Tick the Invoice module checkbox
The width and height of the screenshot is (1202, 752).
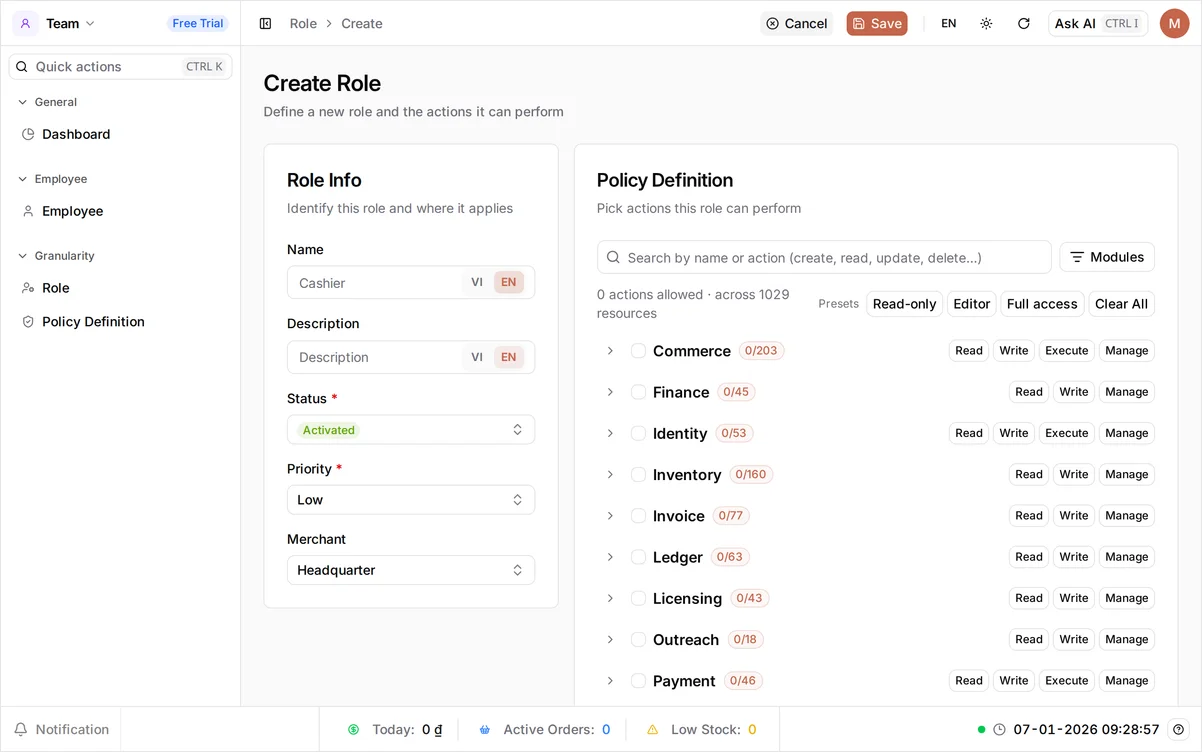638,516
